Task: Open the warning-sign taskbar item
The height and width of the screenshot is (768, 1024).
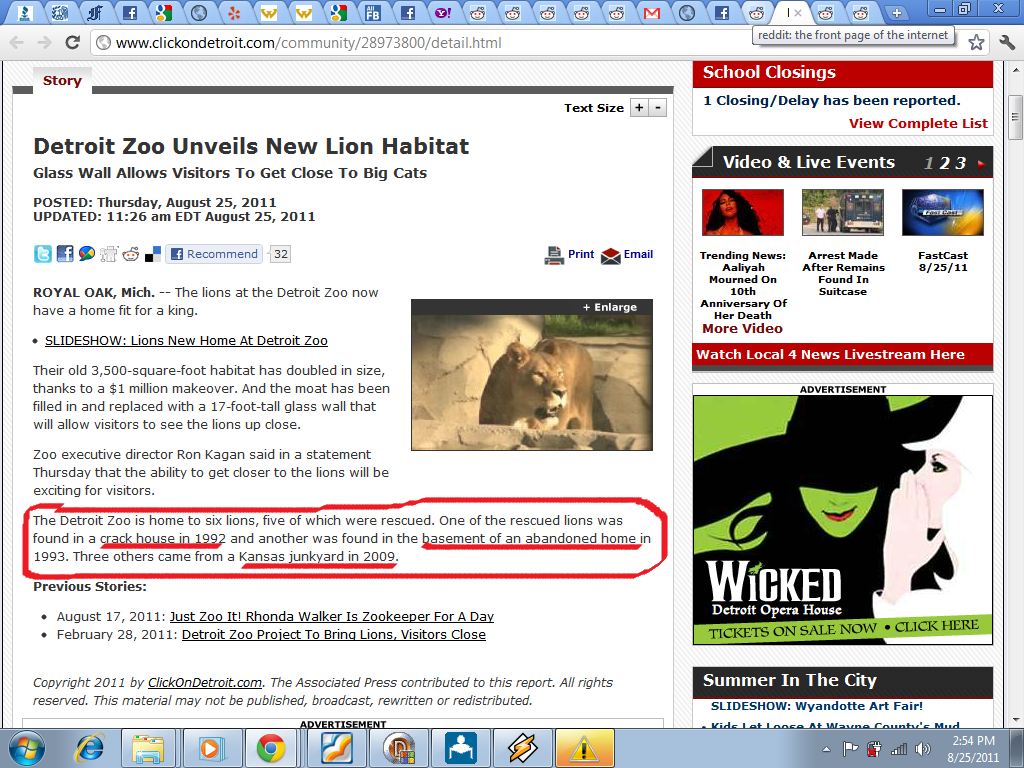Action: click(x=584, y=748)
